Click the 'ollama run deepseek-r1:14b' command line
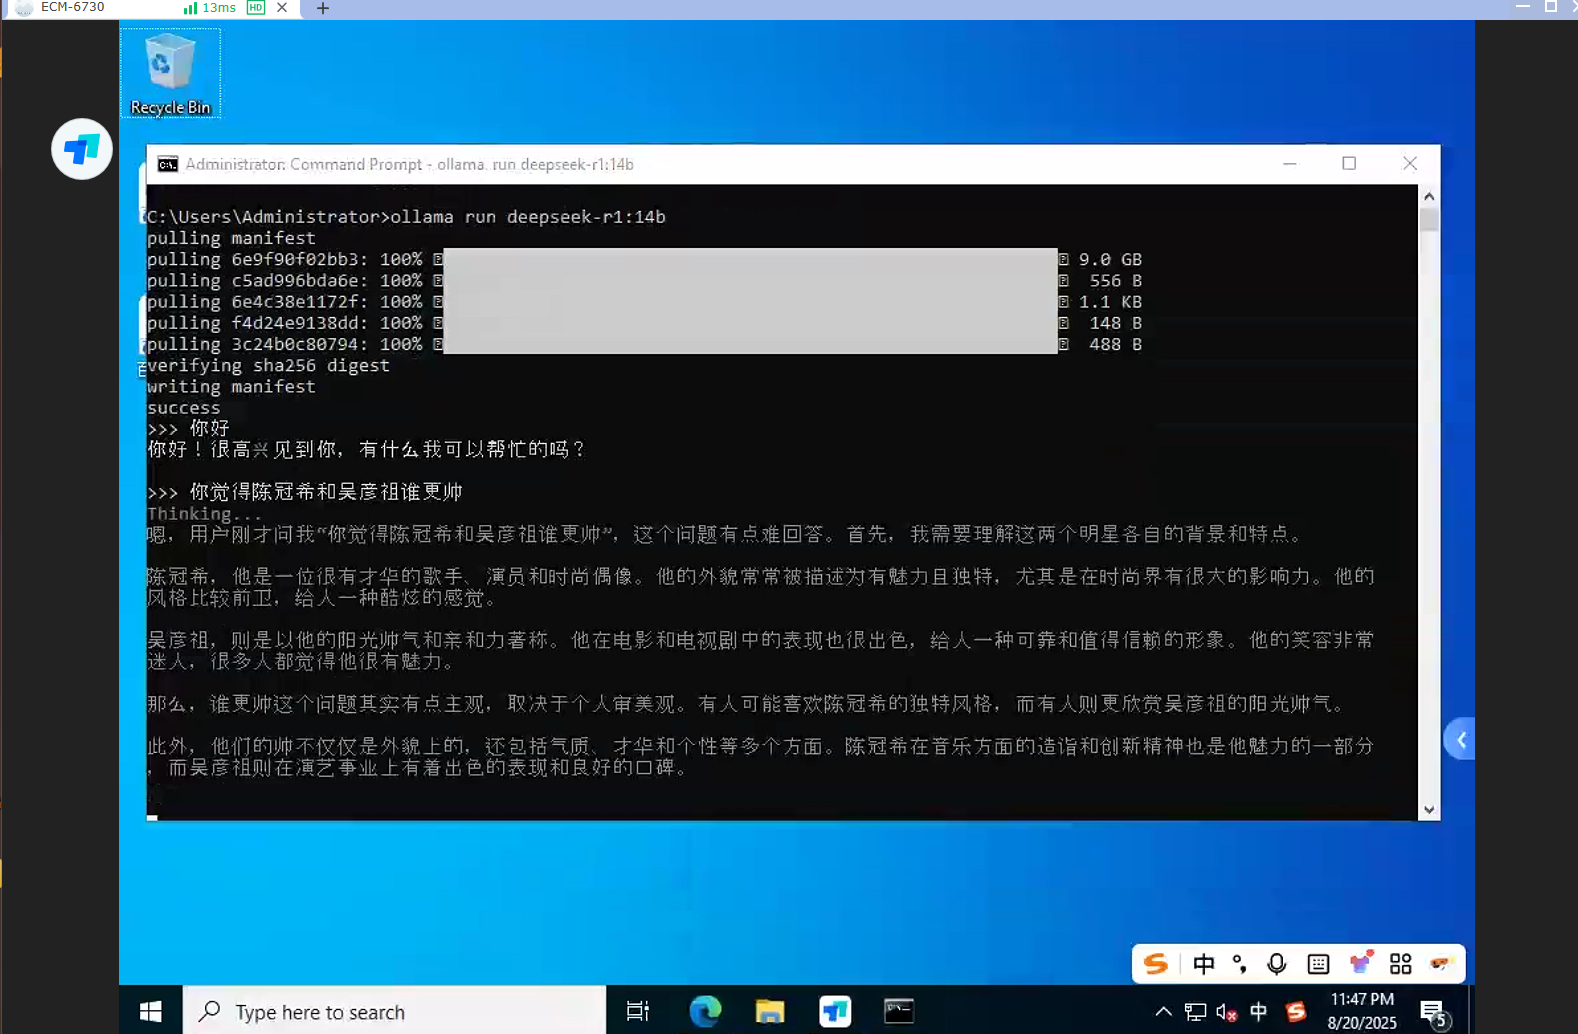 pos(528,217)
